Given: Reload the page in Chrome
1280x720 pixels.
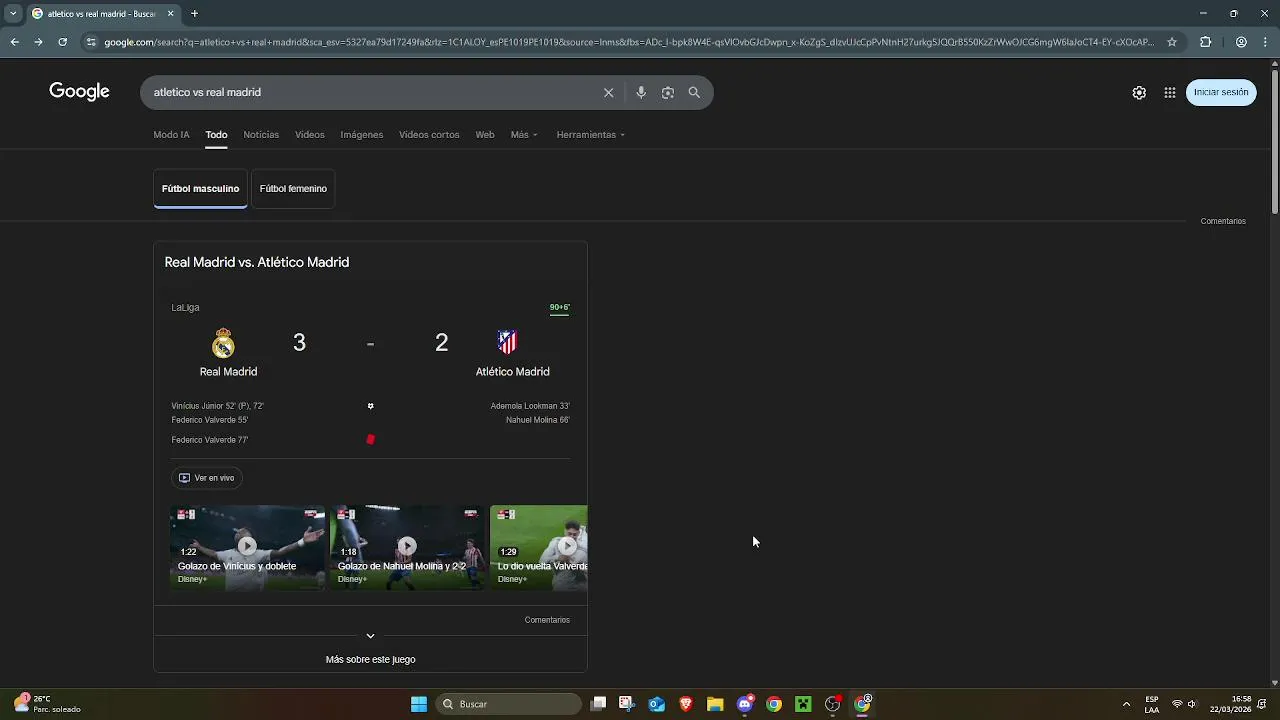Looking at the screenshot, I should point(62,42).
